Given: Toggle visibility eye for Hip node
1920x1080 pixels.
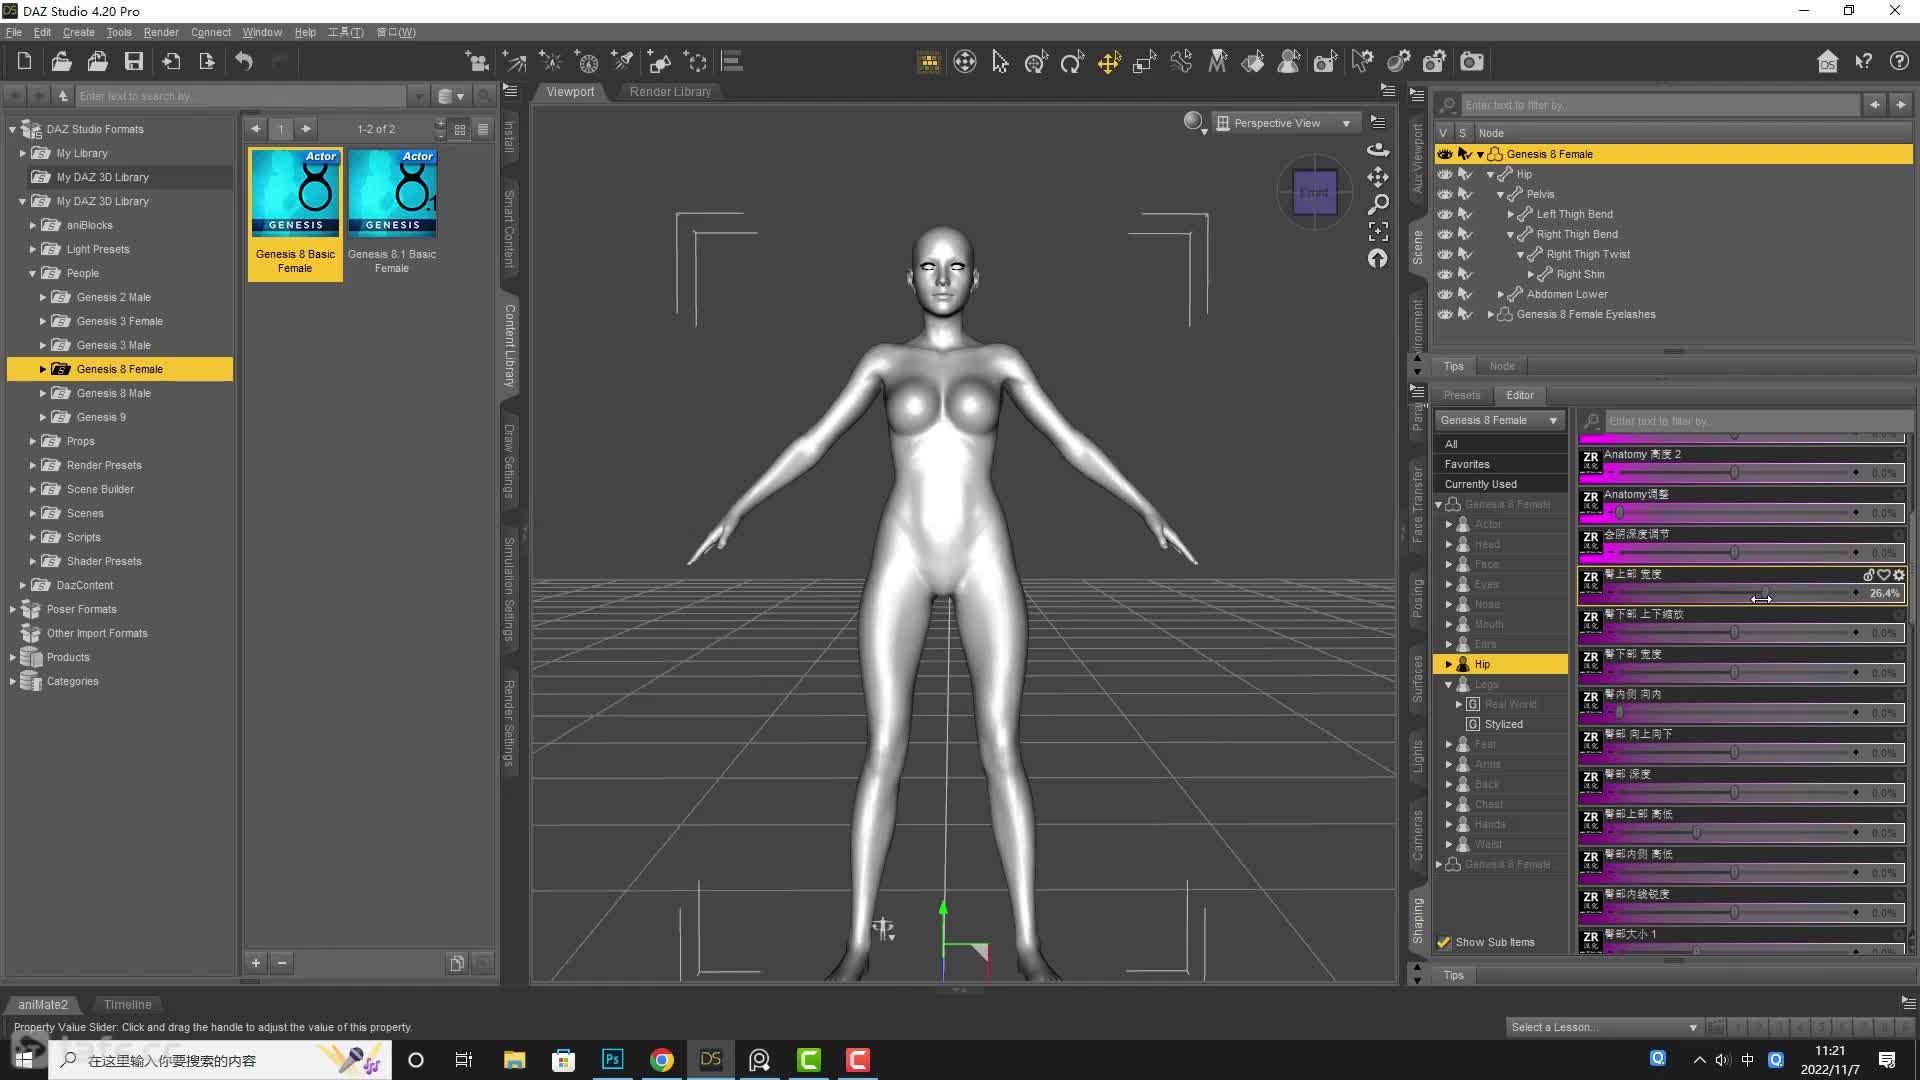Looking at the screenshot, I should (1445, 174).
